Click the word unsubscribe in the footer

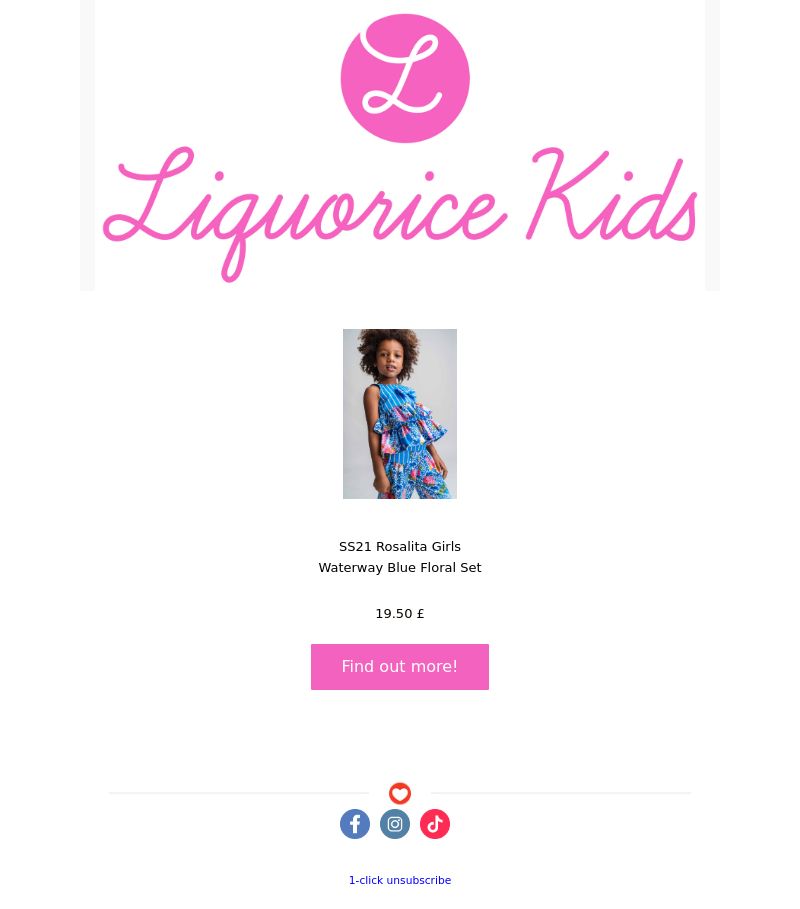(x=419, y=880)
